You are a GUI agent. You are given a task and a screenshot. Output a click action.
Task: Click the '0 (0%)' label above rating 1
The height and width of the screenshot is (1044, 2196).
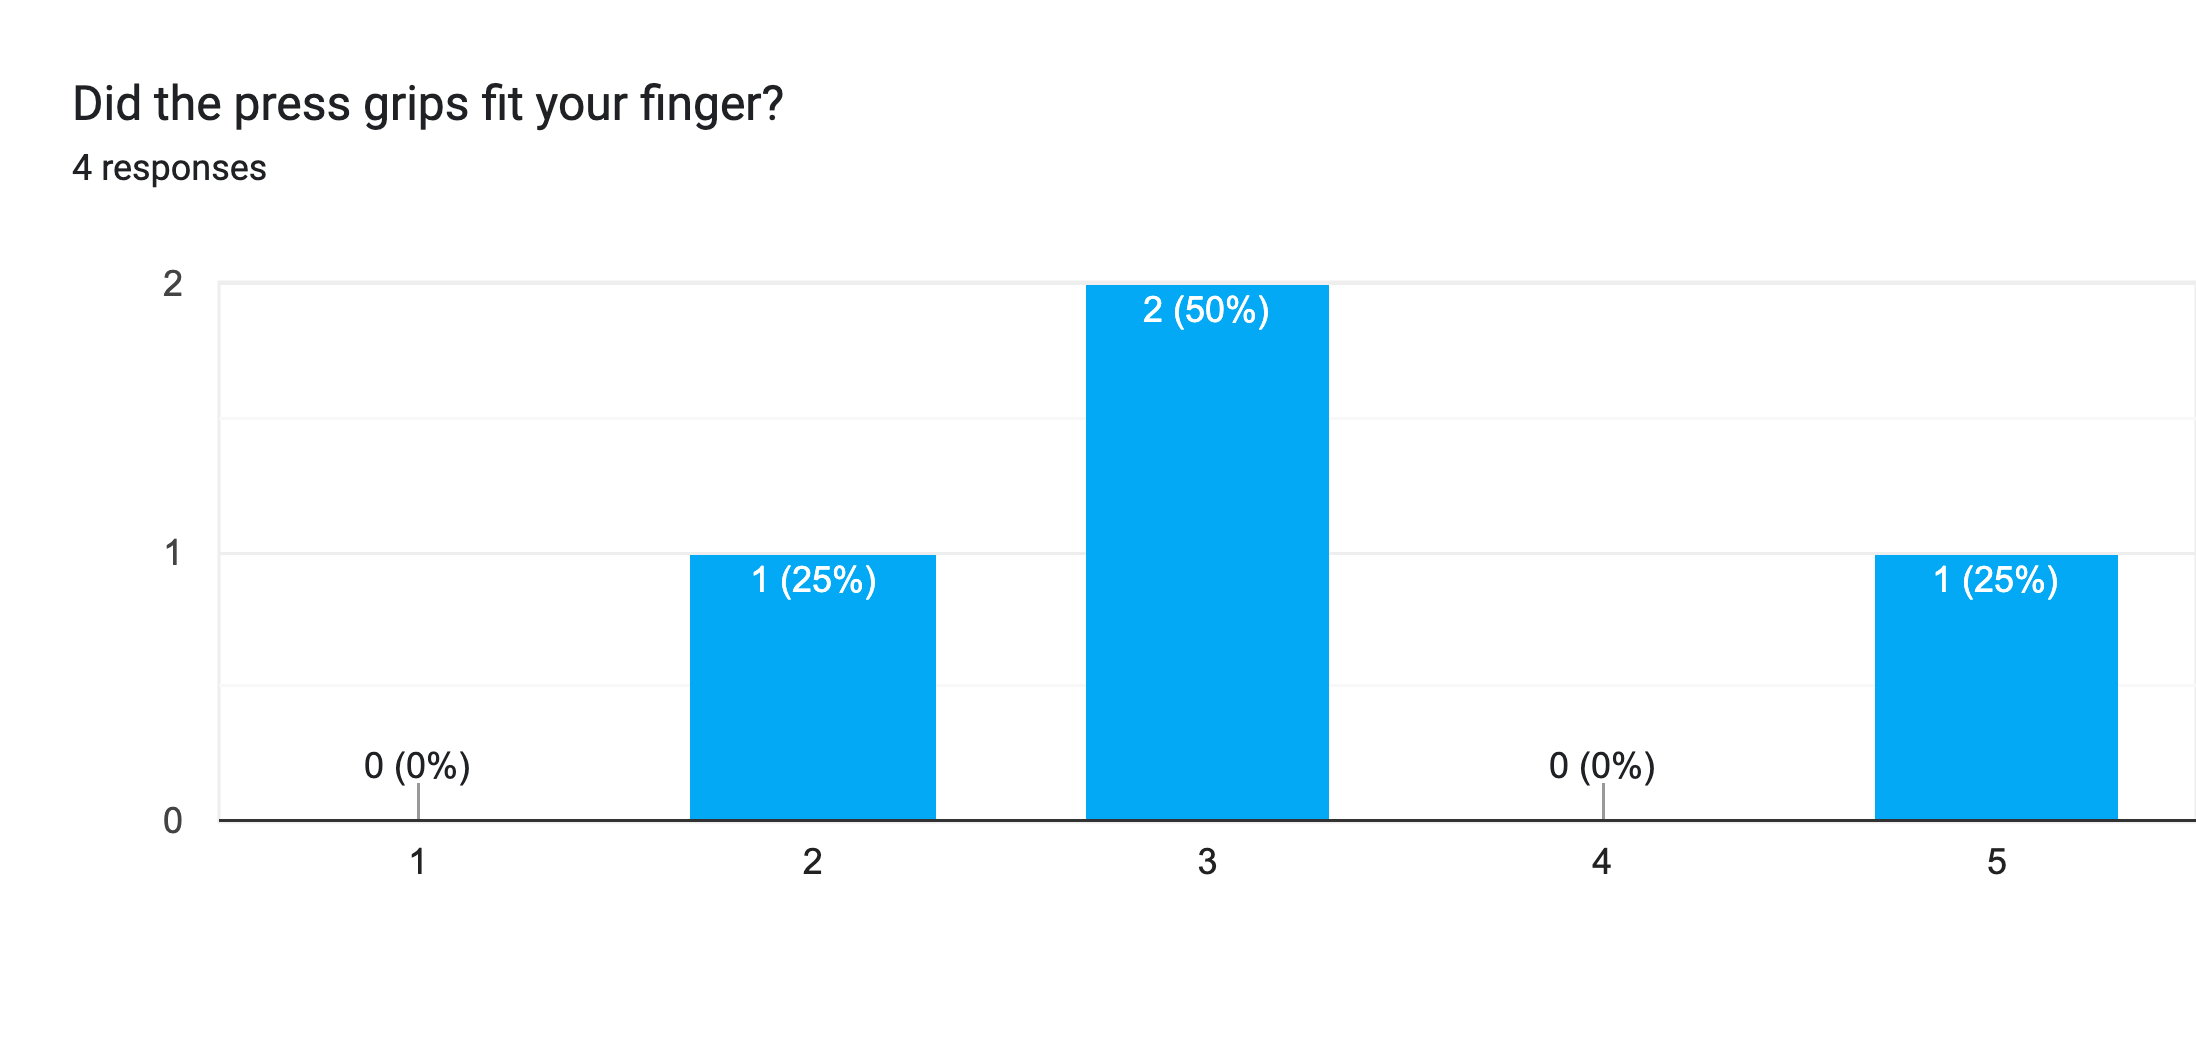tap(417, 766)
